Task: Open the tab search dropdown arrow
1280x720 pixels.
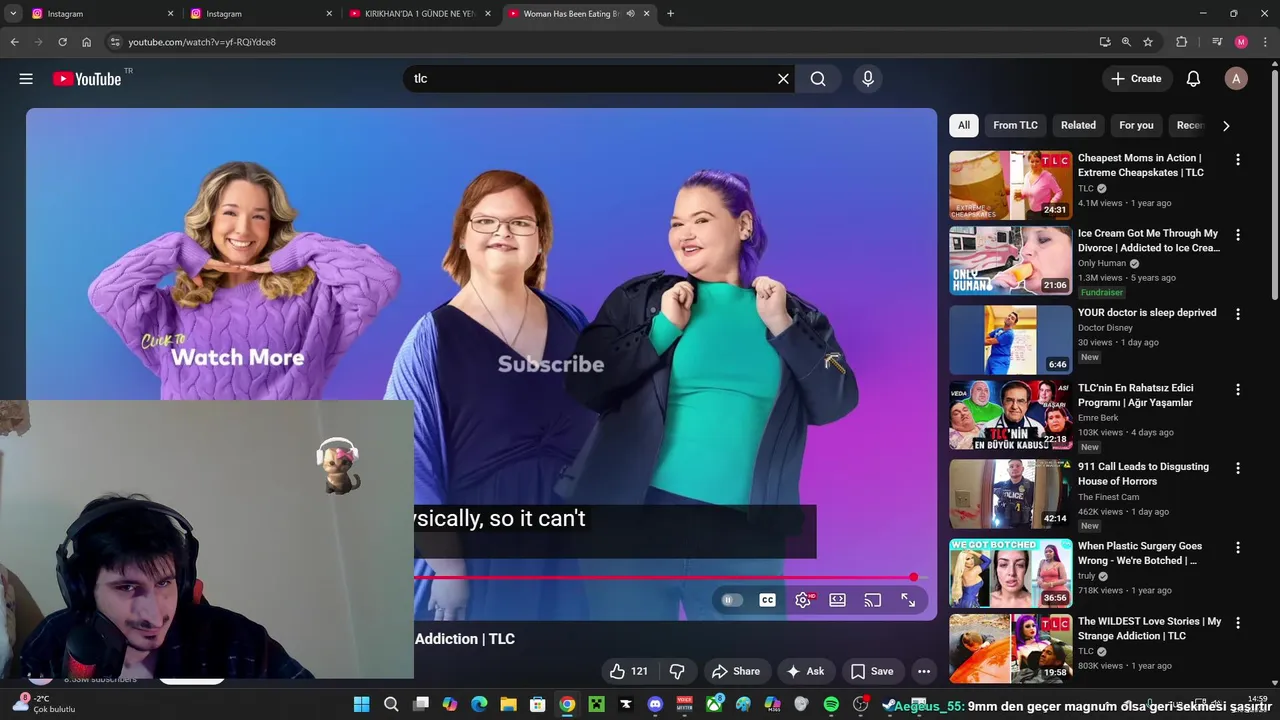Action: [13, 14]
